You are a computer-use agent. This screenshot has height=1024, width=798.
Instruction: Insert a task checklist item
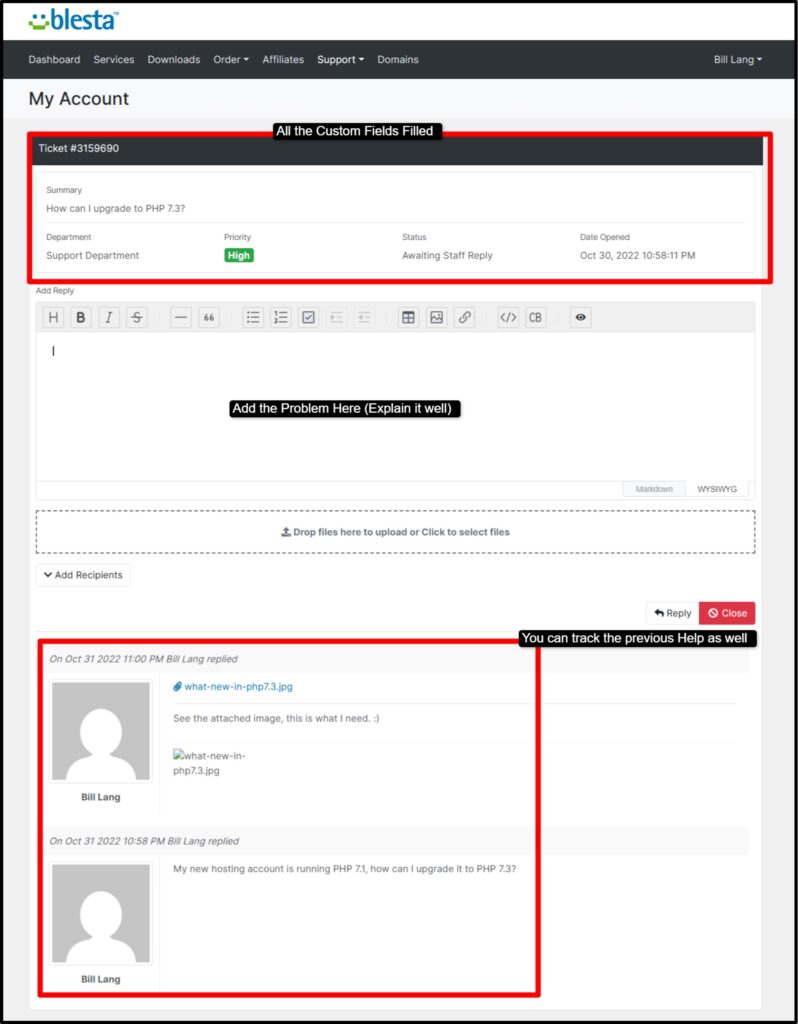[308, 317]
